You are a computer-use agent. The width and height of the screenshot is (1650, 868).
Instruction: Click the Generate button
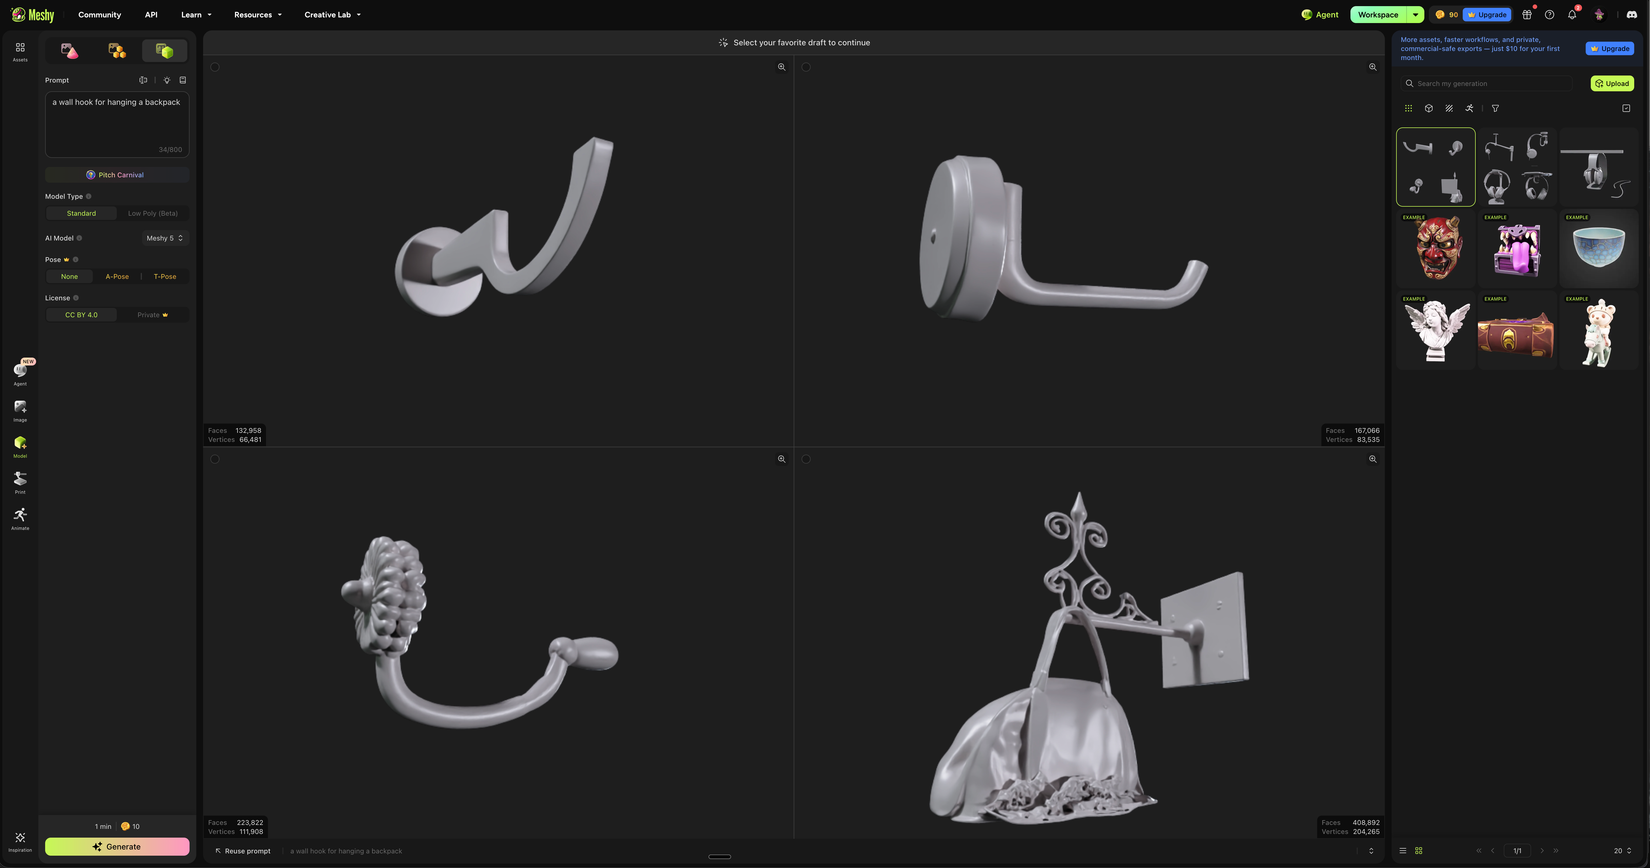(x=117, y=847)
